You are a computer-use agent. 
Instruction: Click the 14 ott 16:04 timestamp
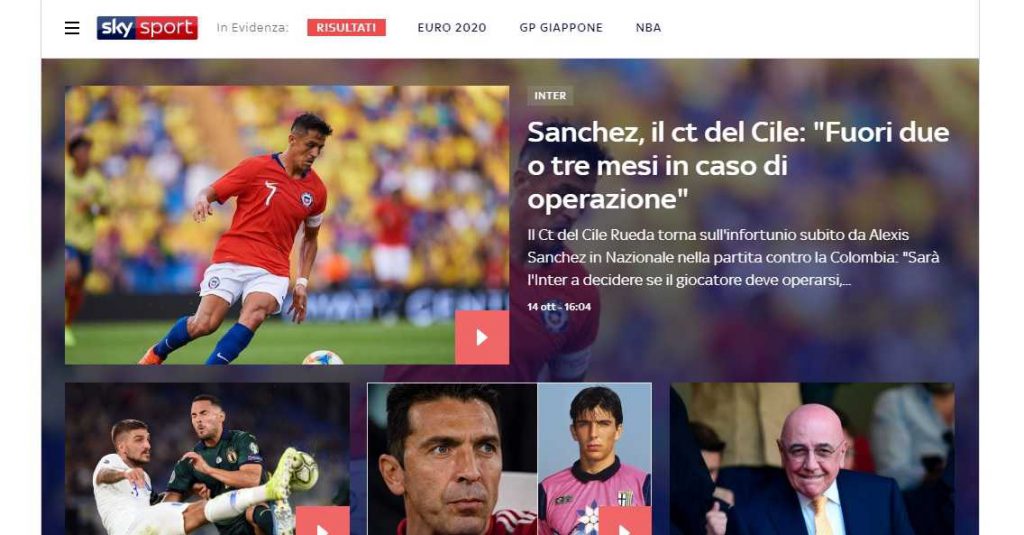click(559, 306)
